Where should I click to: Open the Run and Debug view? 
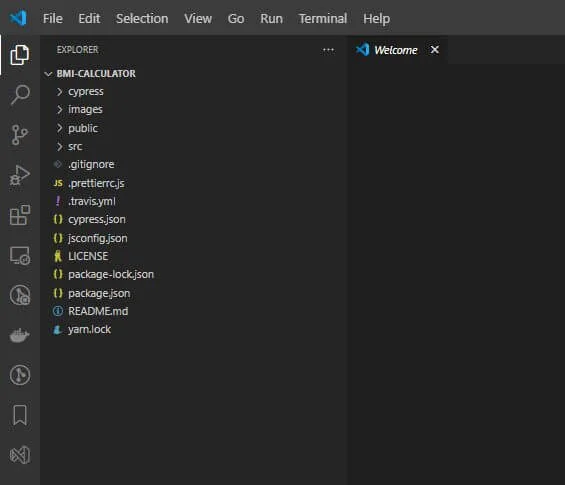(x=19, y=175)
